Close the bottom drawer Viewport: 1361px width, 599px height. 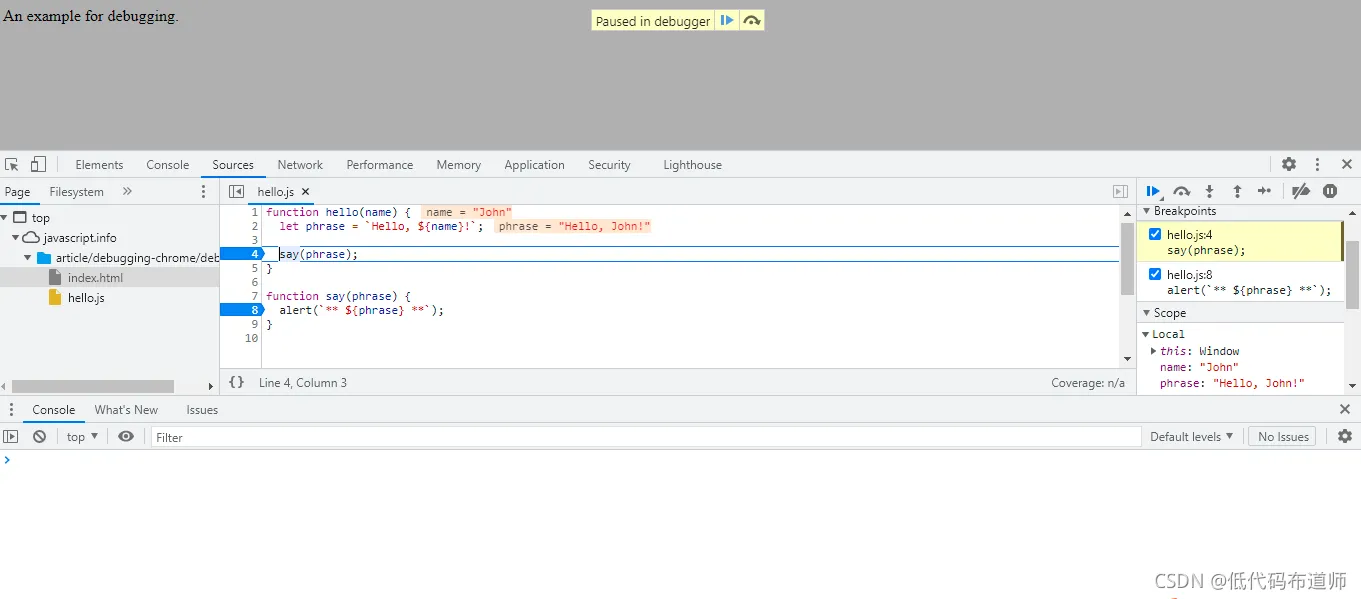(x=1345, y=409)
